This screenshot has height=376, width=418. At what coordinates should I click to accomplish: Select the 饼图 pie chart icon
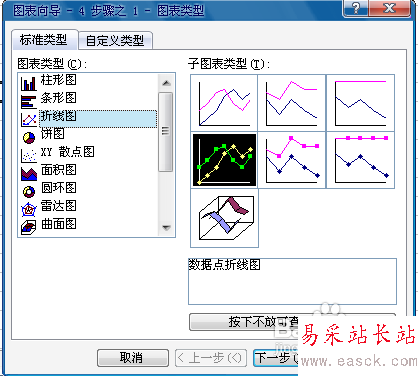(x=29, y=137)
